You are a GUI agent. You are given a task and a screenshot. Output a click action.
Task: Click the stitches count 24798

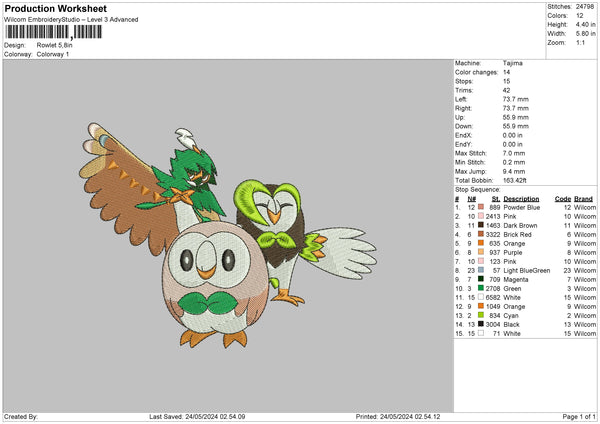[x=585, y=7]
